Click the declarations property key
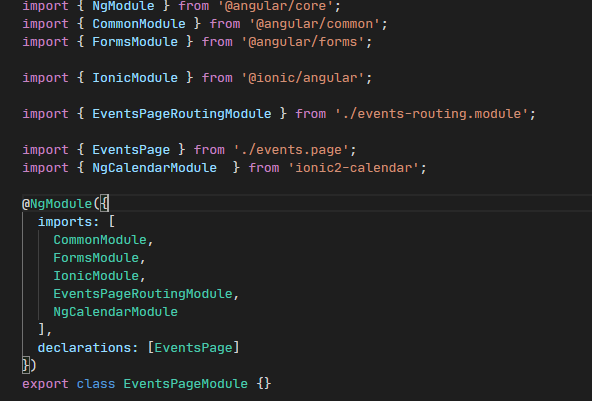This screenshot has height=401, width=592. (x=84, y=348)
